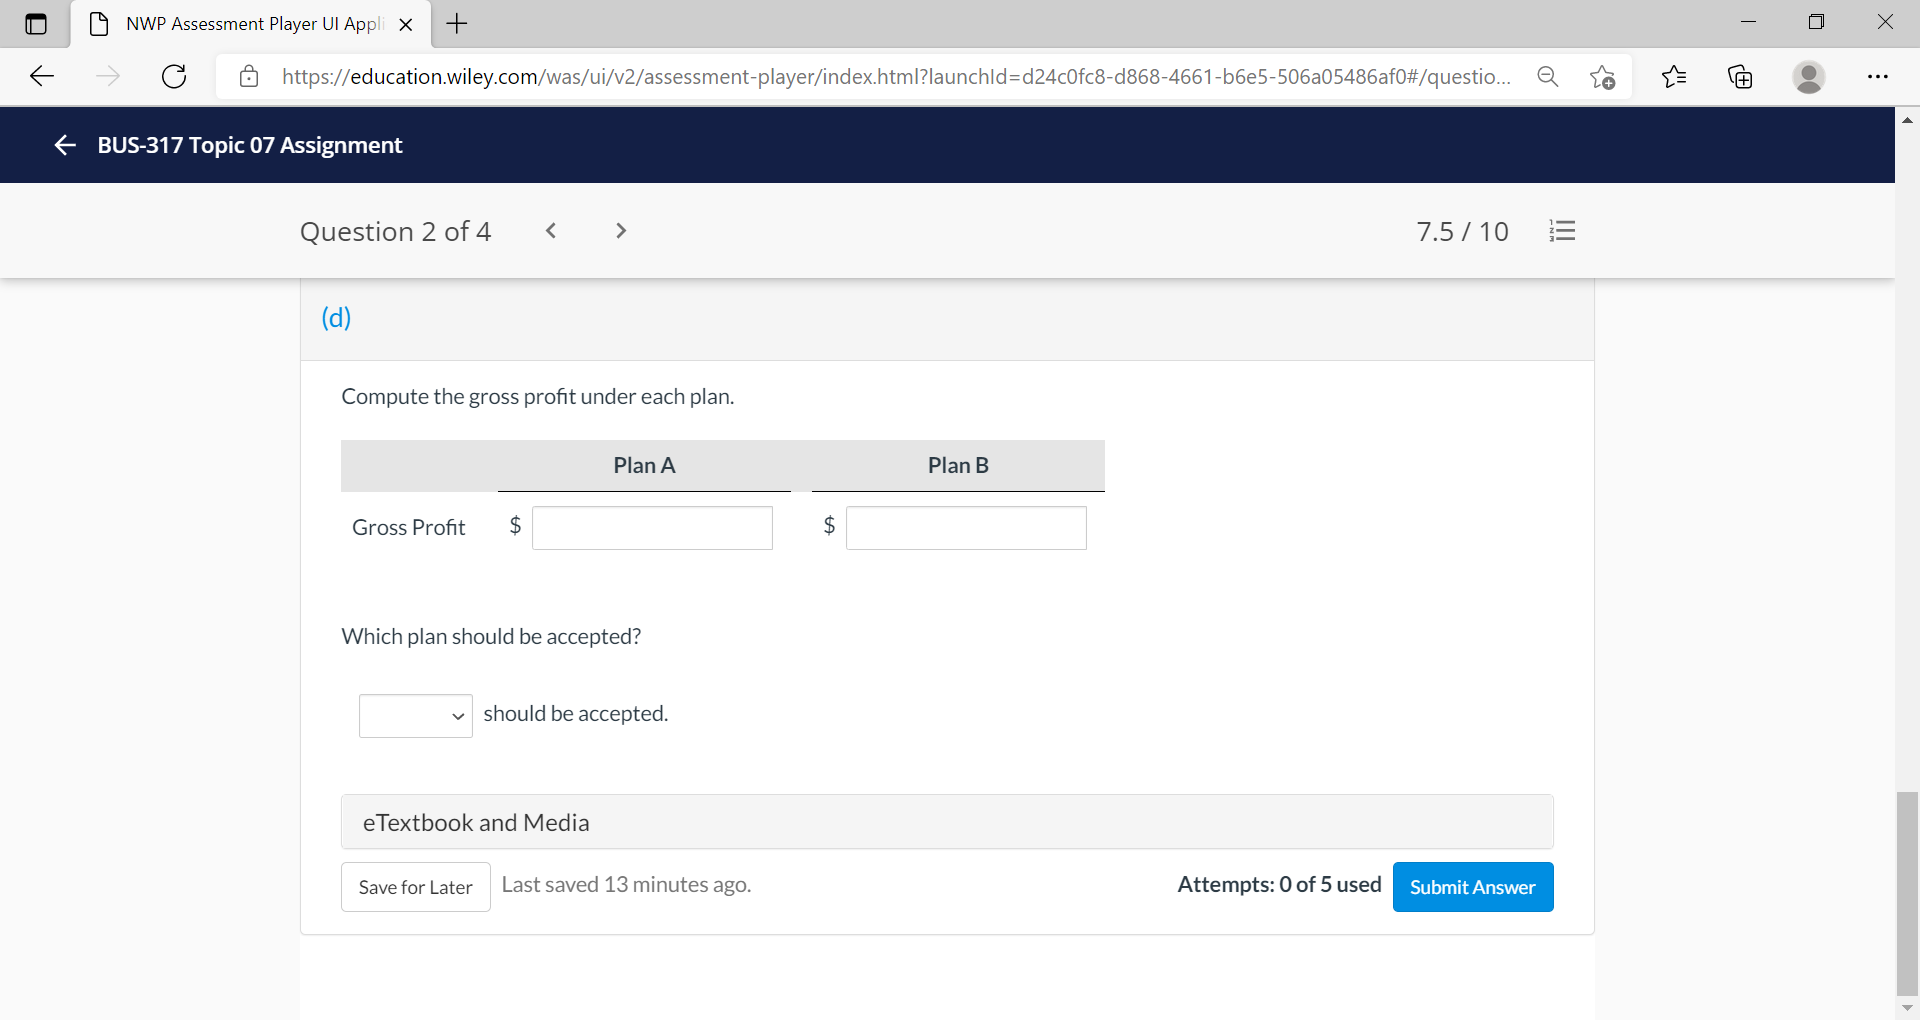The height and width of the screenshot is (1020, 1920).
Task: Go back using browser back arrow
Action: [42, 76]
